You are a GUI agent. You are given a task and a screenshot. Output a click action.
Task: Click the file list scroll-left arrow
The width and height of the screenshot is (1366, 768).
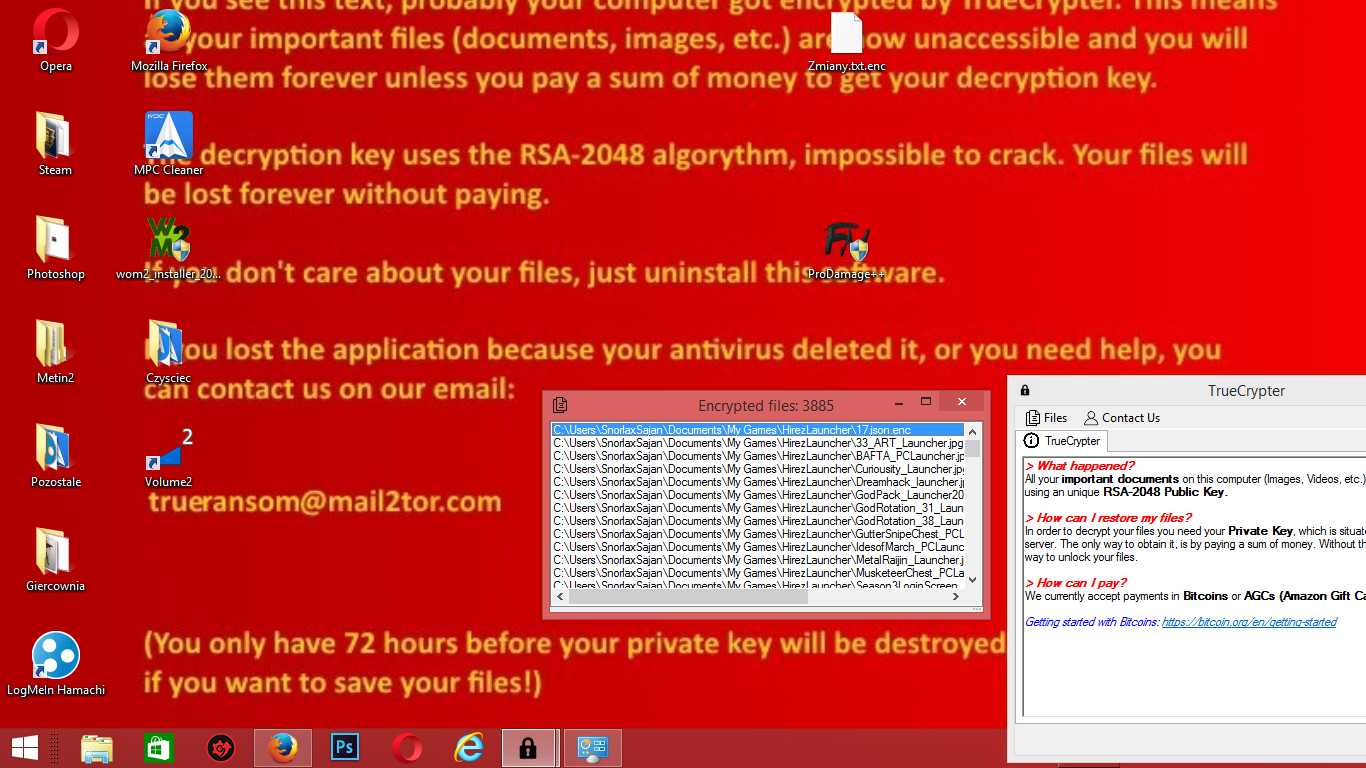(559, 597)
